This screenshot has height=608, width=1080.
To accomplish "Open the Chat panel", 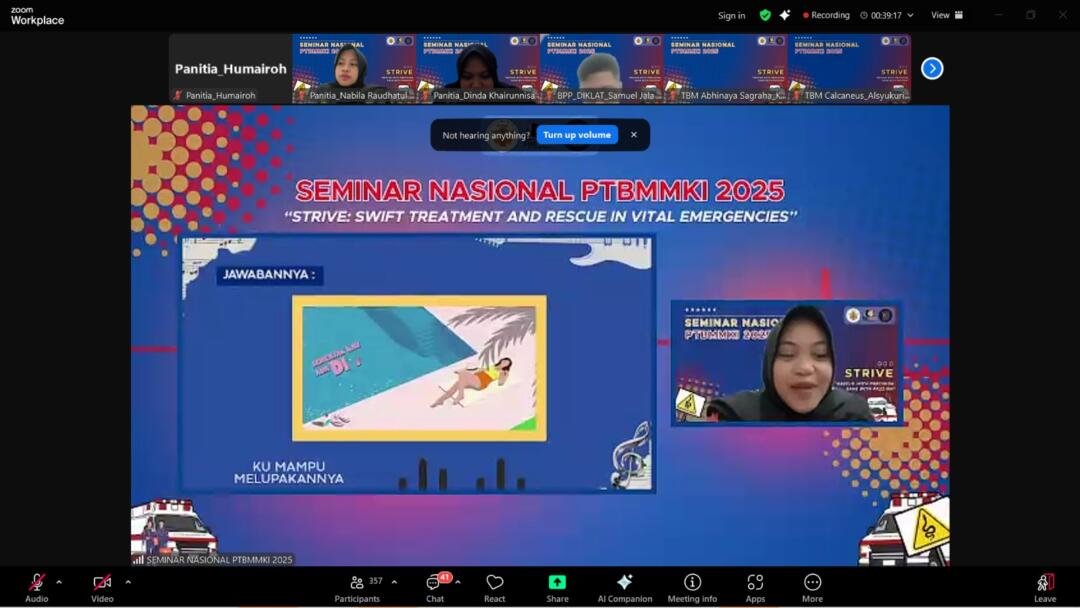I will click(435, 587).
